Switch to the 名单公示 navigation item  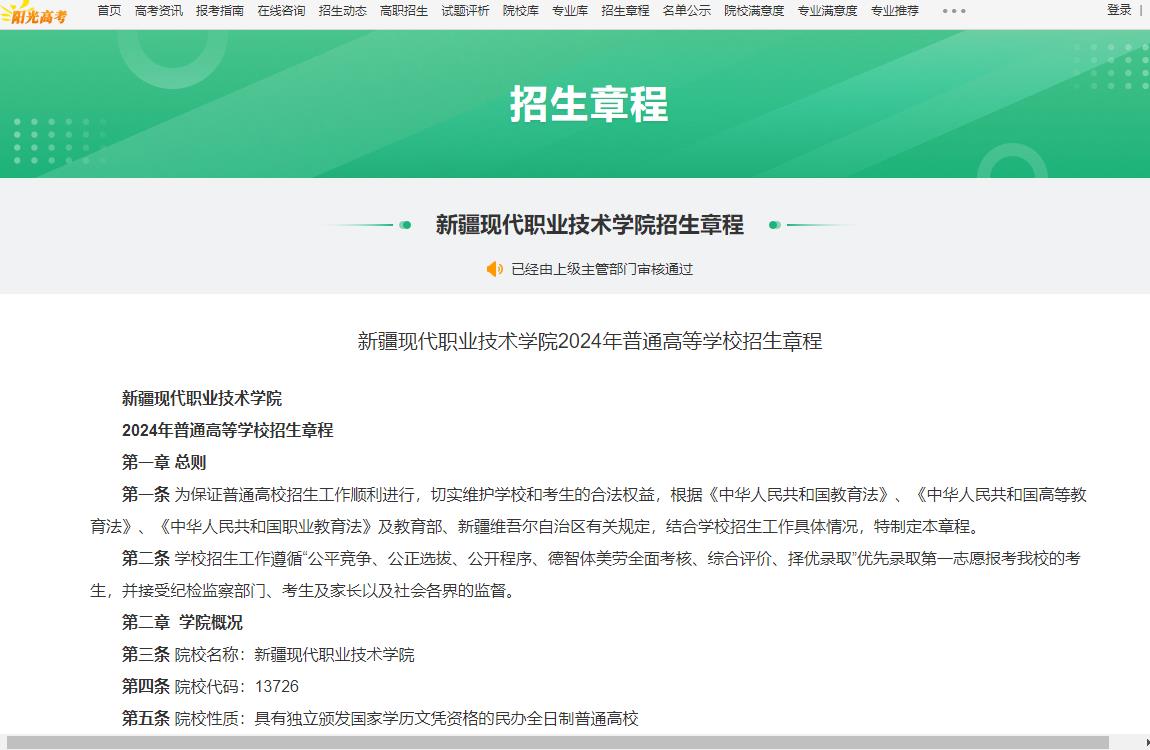pos(686,11)
